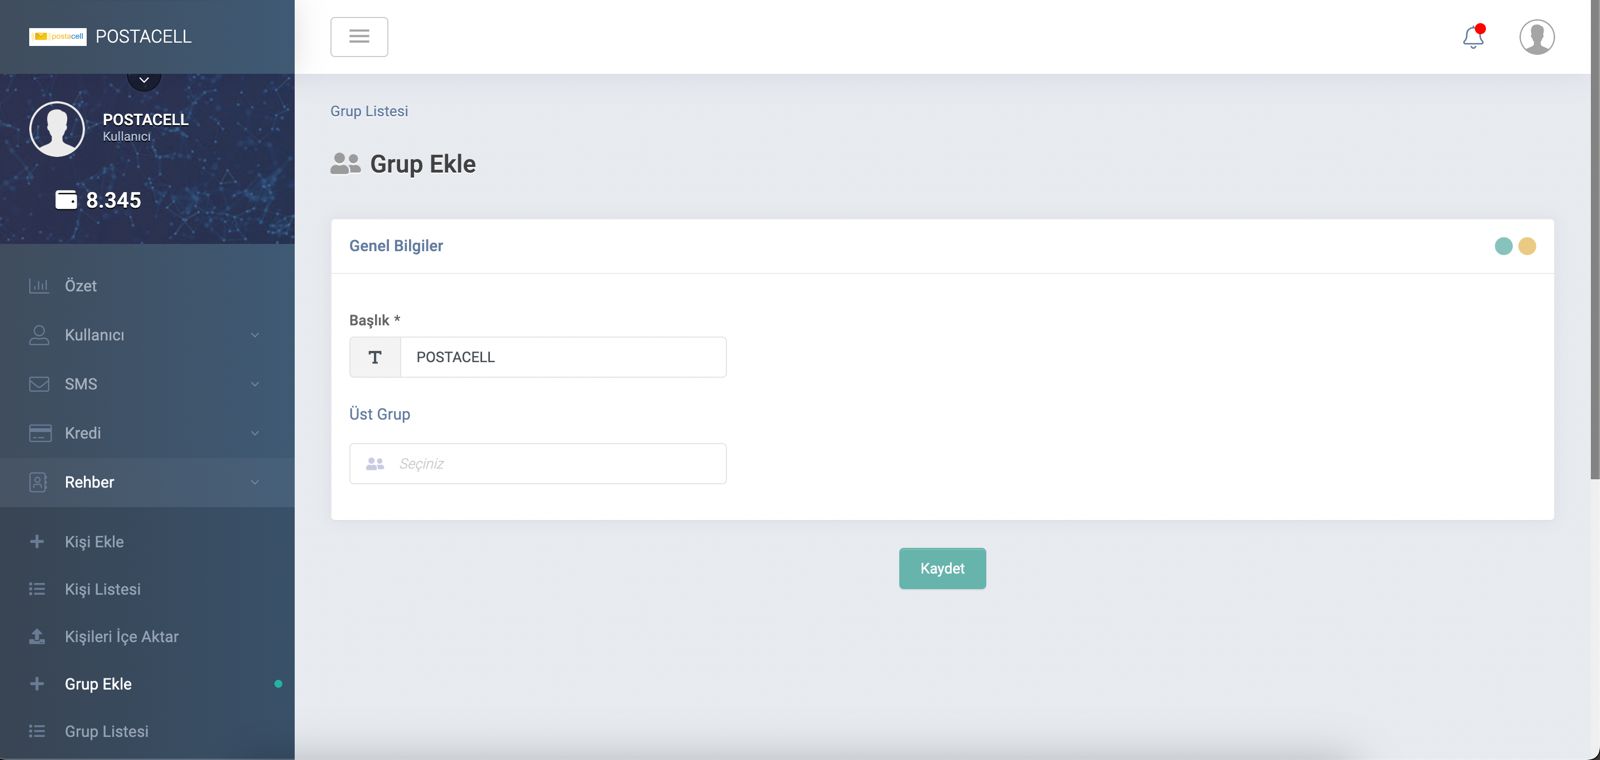Viewport: 1600px width, 760px height.
Task: Select Grup Ekle submenu item
Action: [147, 684]
